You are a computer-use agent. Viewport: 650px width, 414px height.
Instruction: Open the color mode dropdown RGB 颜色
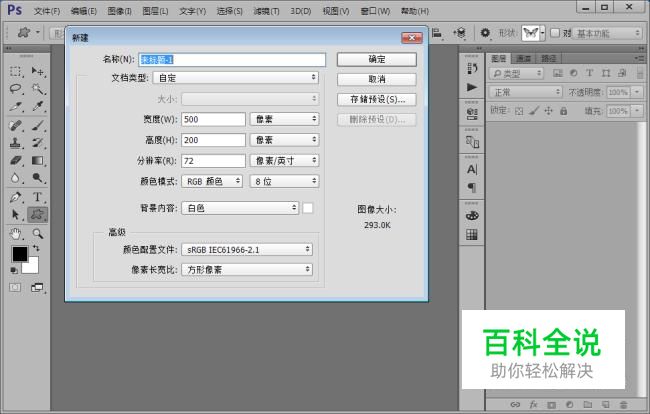212,182
